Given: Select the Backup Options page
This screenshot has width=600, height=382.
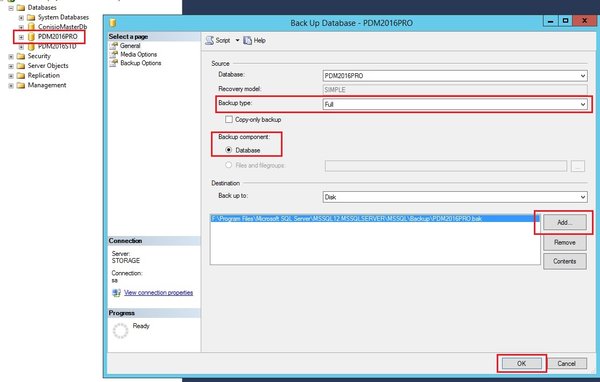Looking at the screenshot, I should click(140, 63).
